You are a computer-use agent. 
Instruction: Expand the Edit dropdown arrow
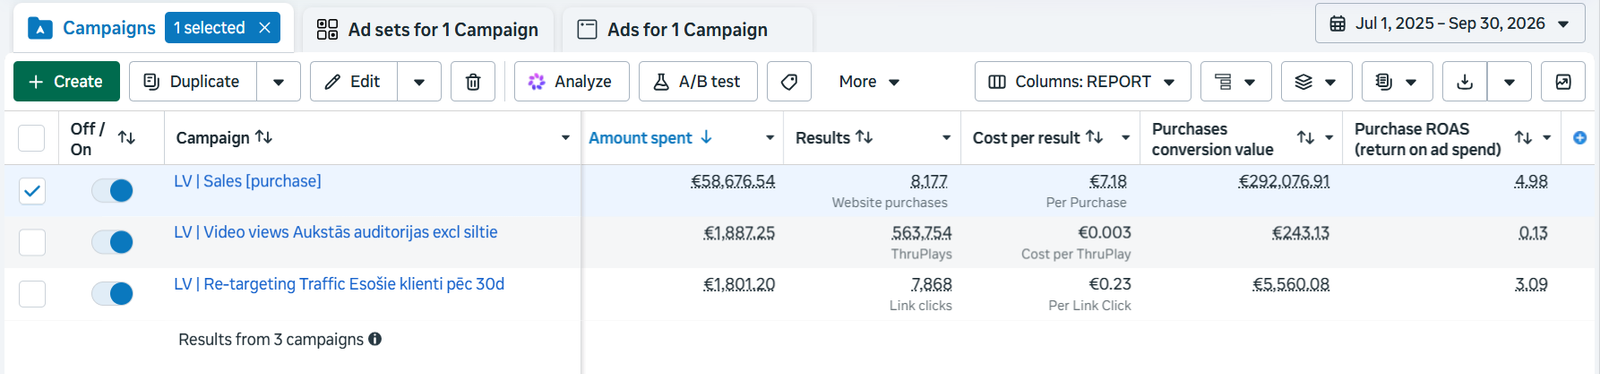(420, 82)
